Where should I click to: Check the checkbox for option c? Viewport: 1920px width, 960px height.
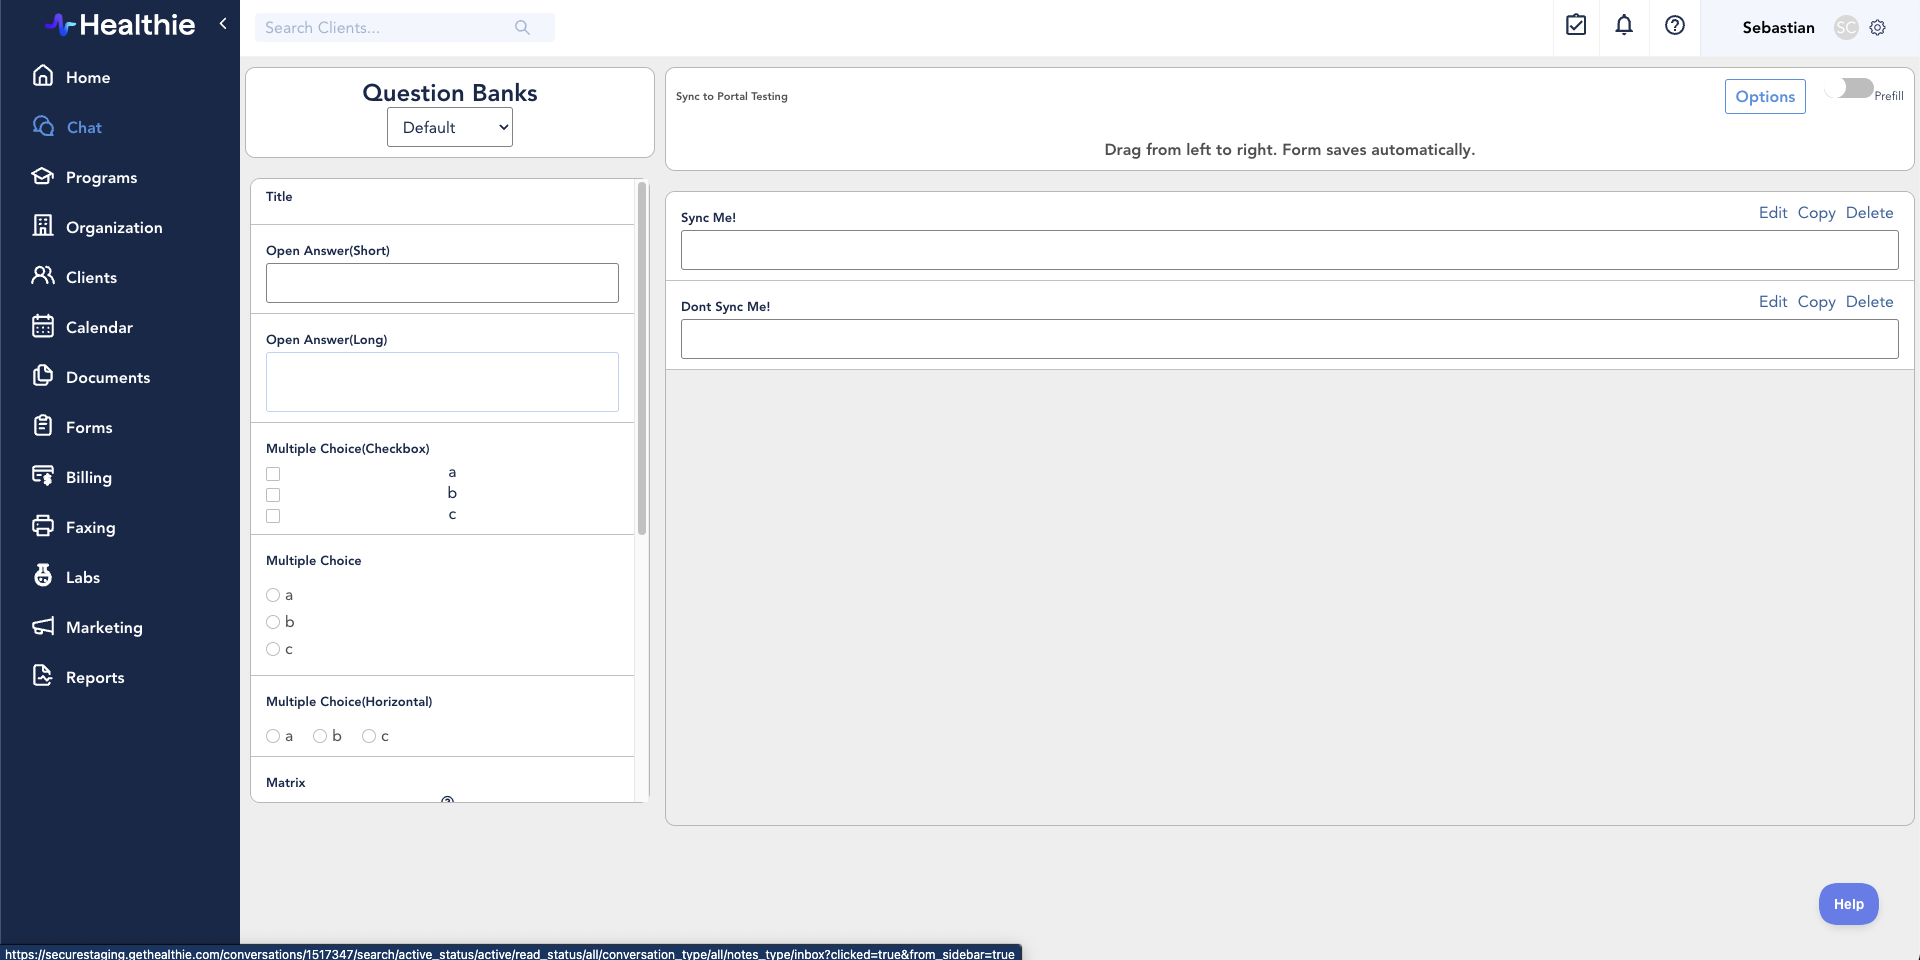coord(273,516)
